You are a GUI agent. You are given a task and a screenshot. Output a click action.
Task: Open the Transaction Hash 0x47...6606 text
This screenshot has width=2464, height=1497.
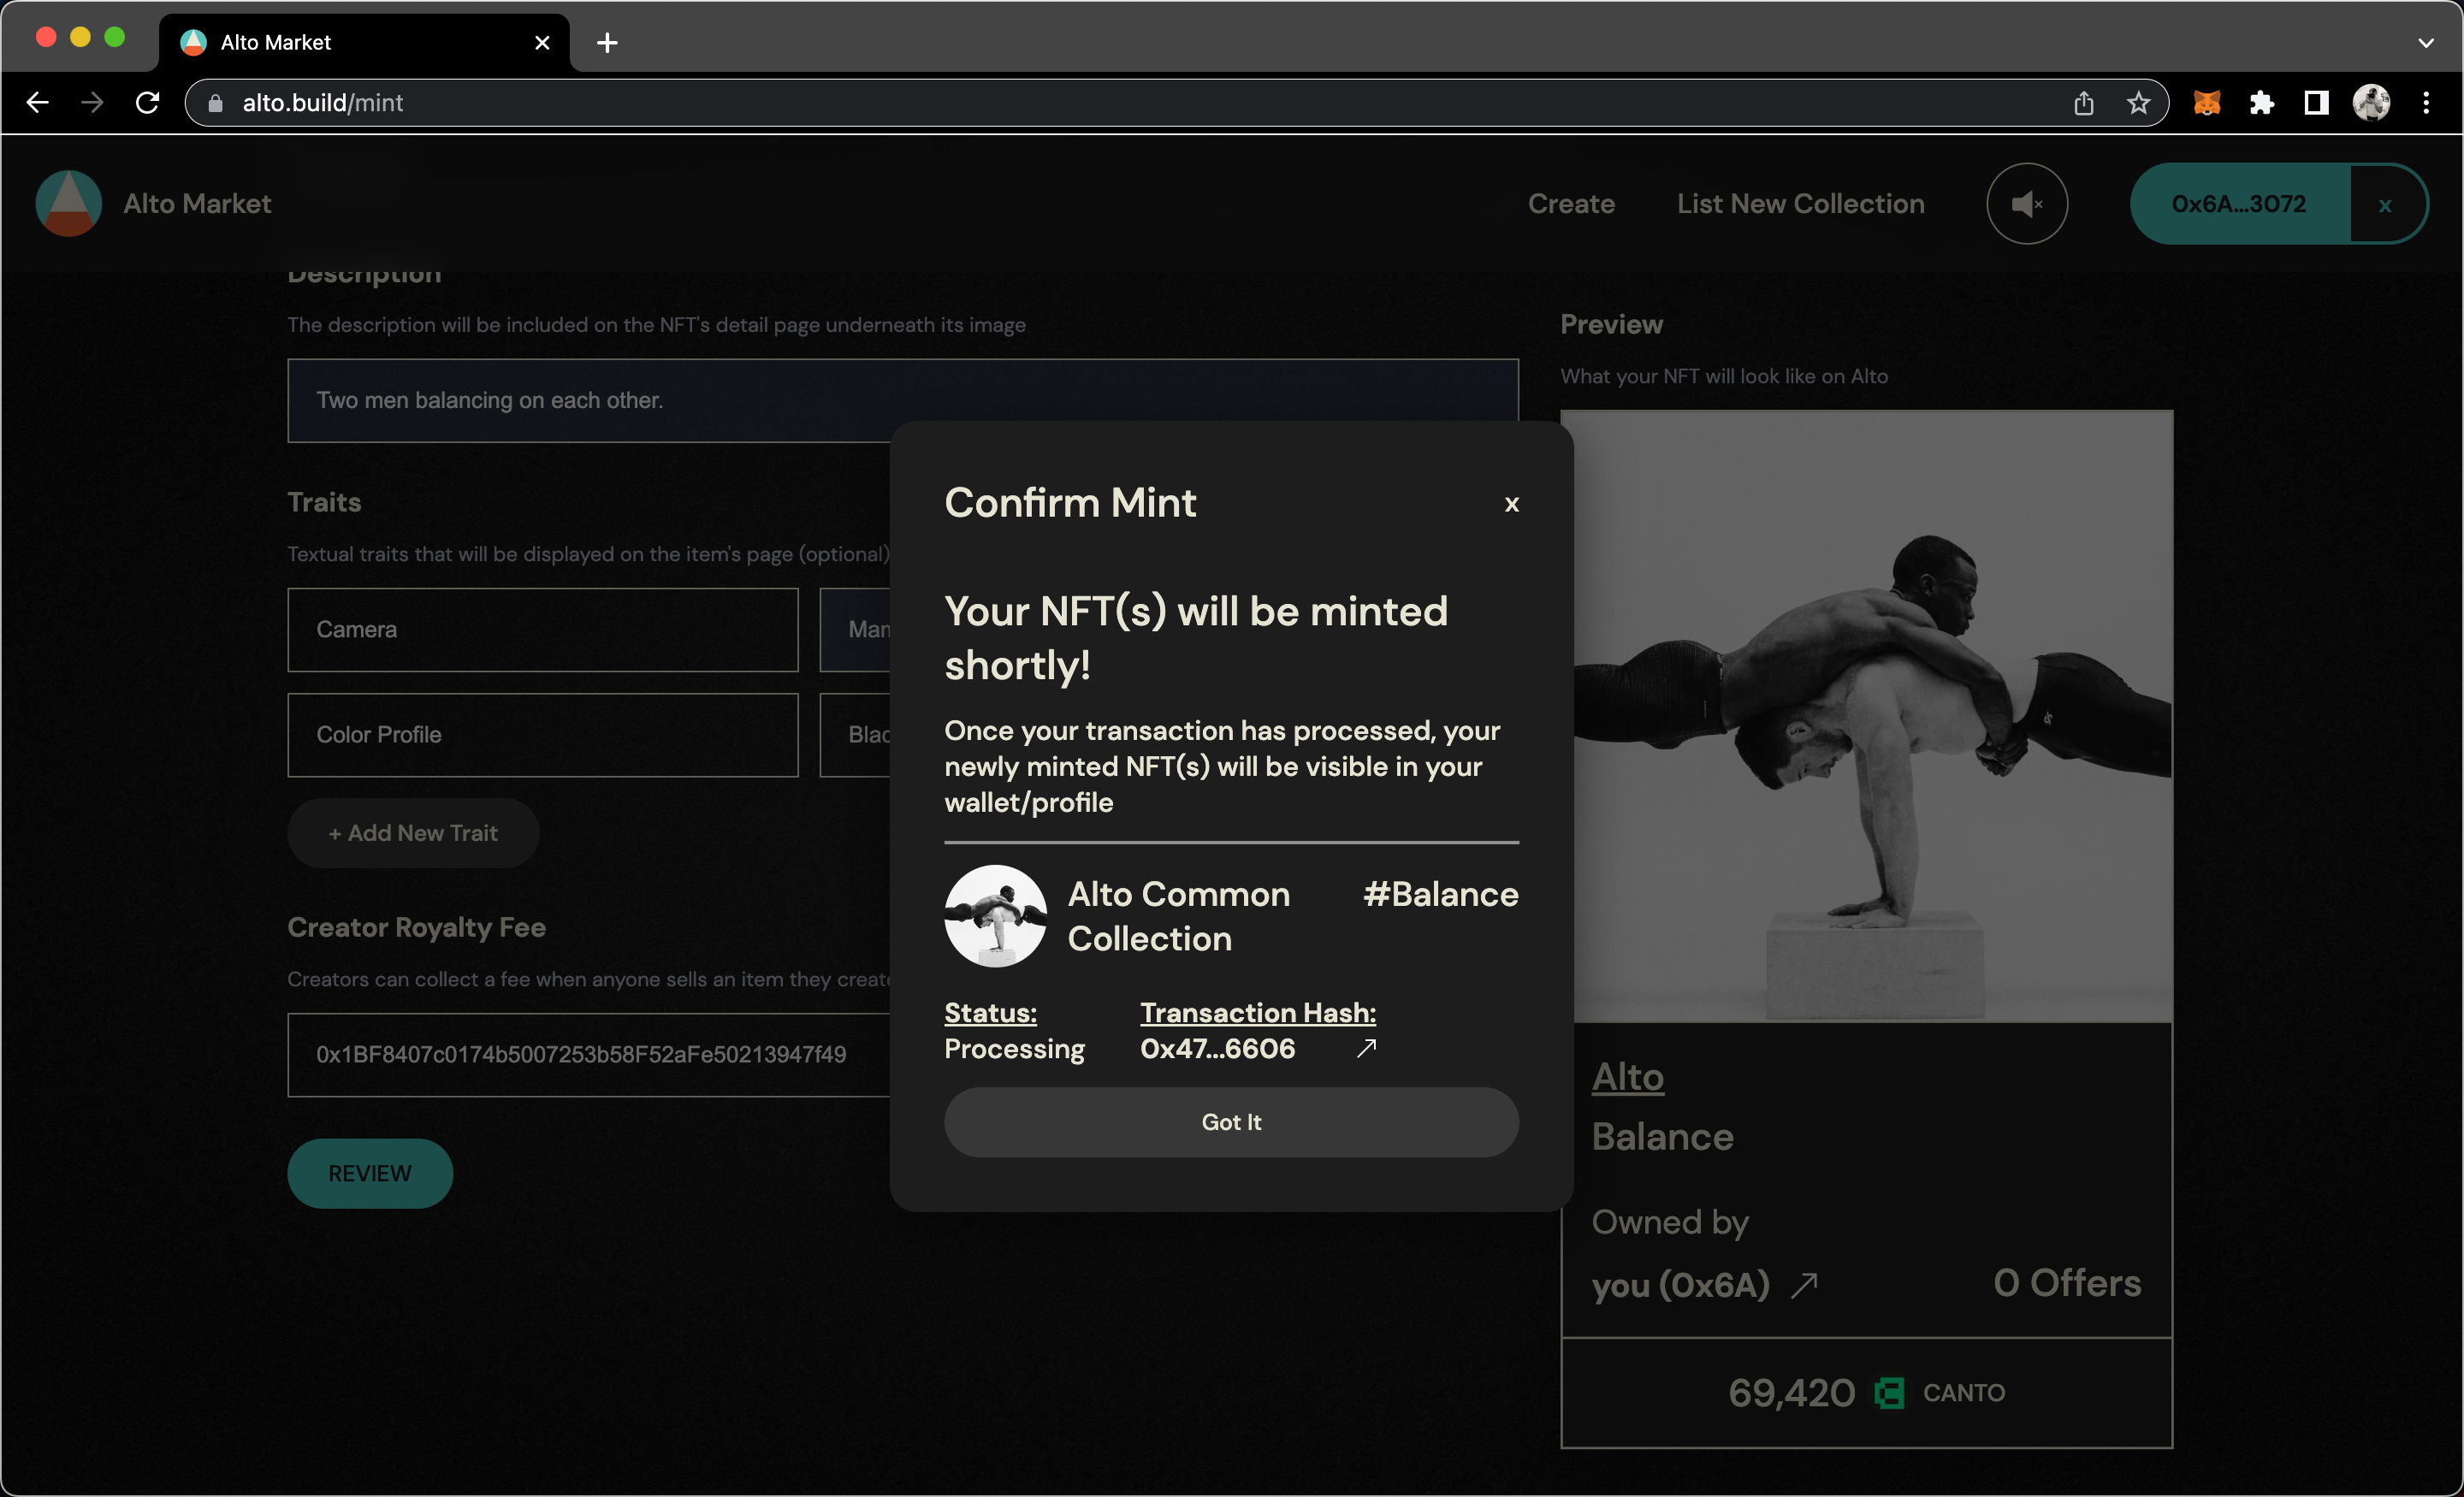coord(1217,1048)
